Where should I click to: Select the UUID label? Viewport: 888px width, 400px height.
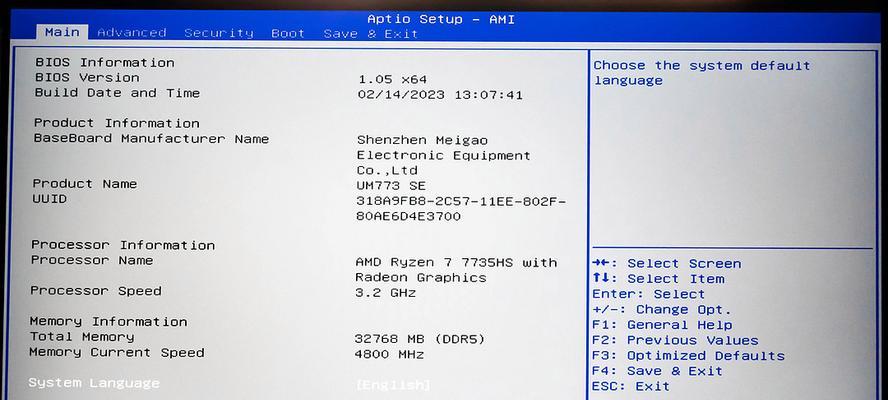[x=49, y=199]
